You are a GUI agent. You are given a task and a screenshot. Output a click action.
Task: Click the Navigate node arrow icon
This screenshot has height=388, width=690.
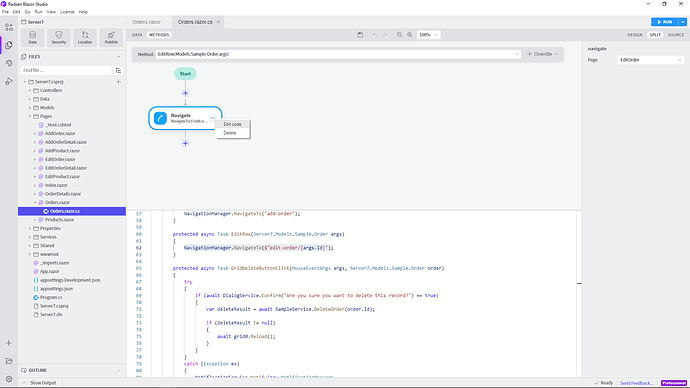pyautogui.click(x=160, y=118)
